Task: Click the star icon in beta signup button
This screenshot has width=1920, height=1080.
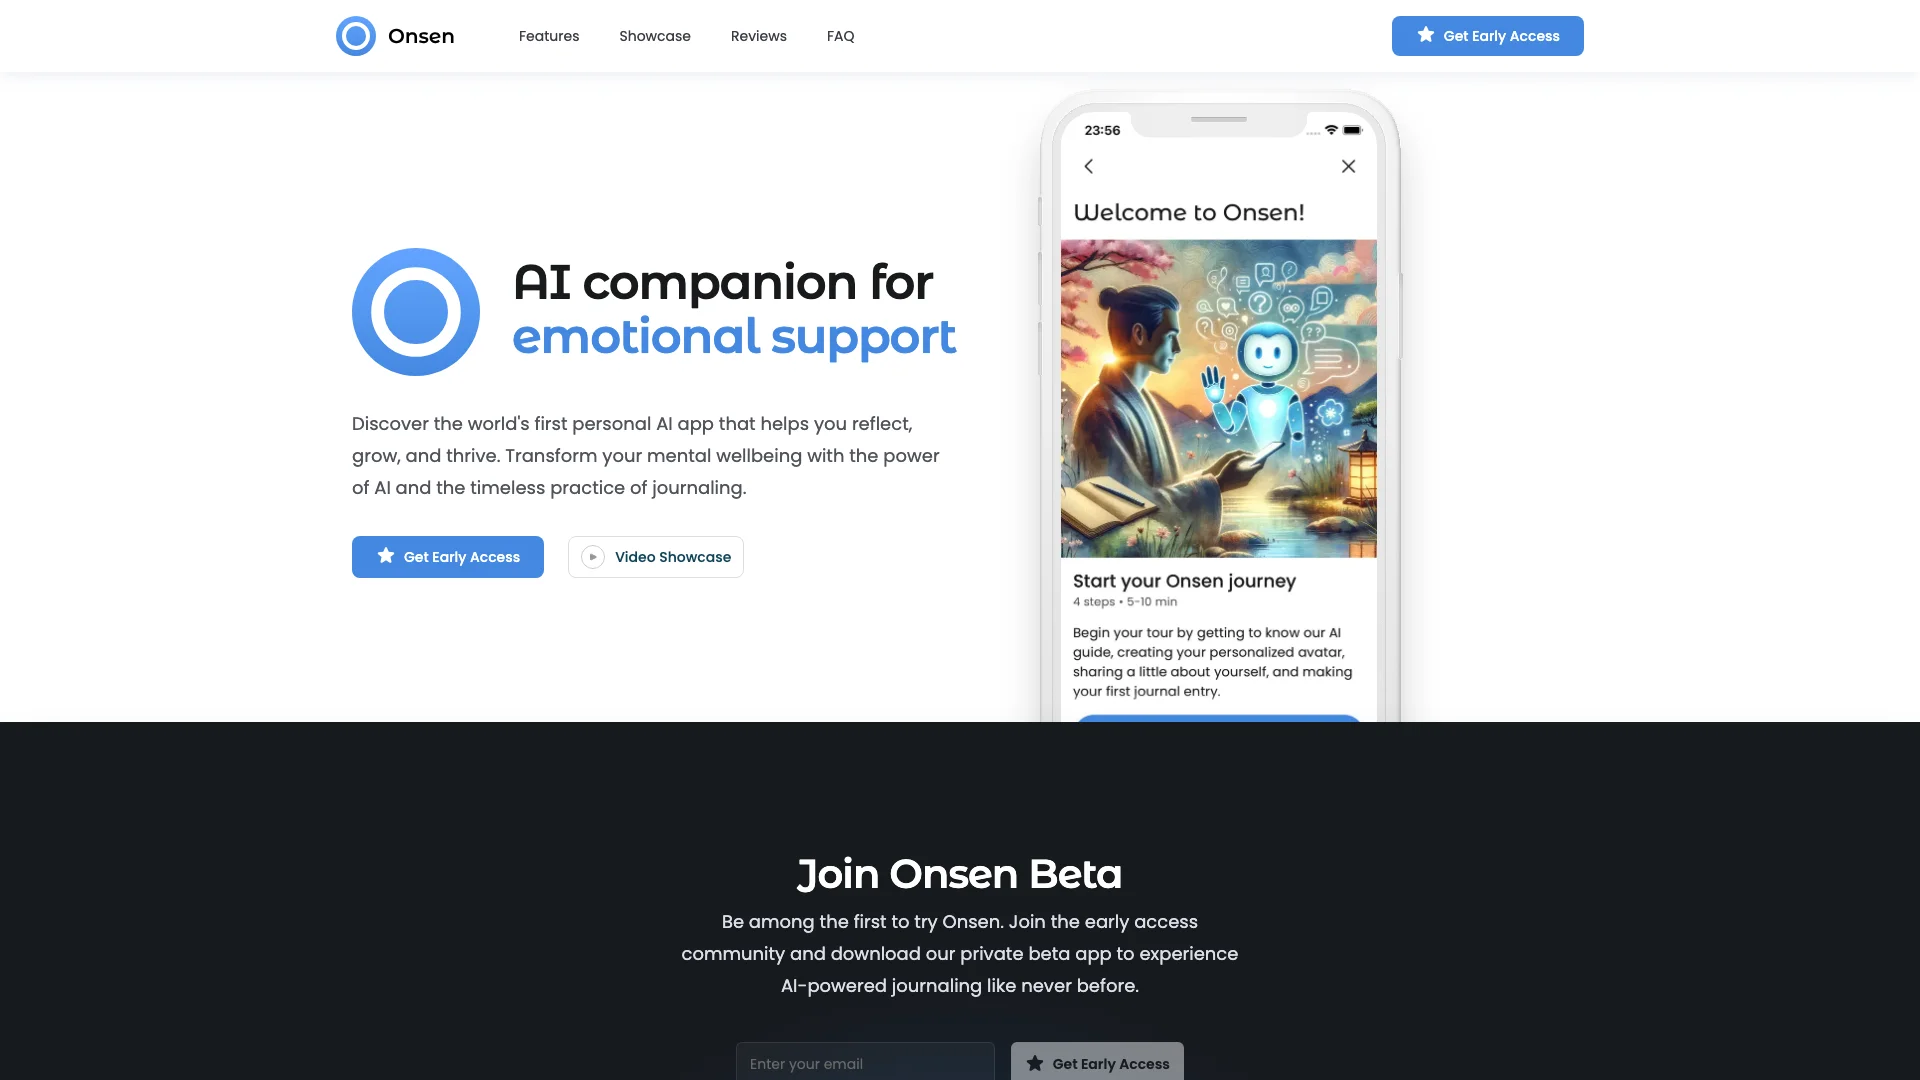Action: pos(1034,1063)
